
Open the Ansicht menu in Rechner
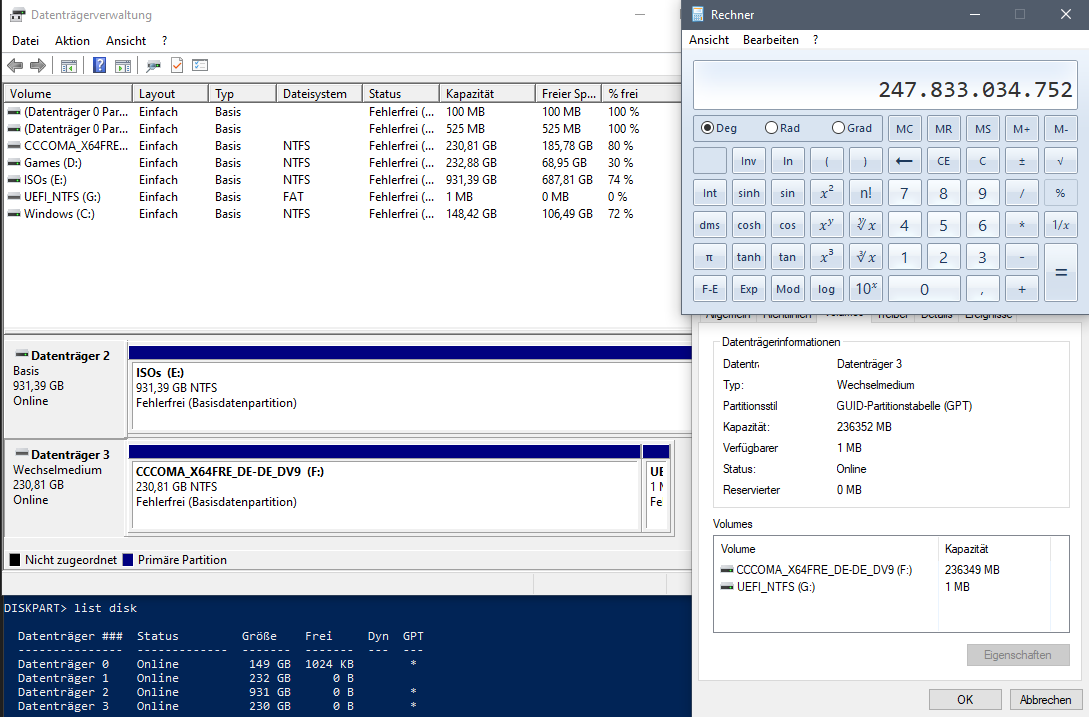click(x=709, y=40)
